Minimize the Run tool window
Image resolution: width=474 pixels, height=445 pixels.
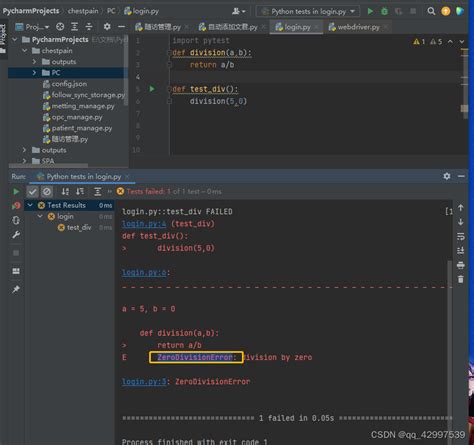point(461,176)
